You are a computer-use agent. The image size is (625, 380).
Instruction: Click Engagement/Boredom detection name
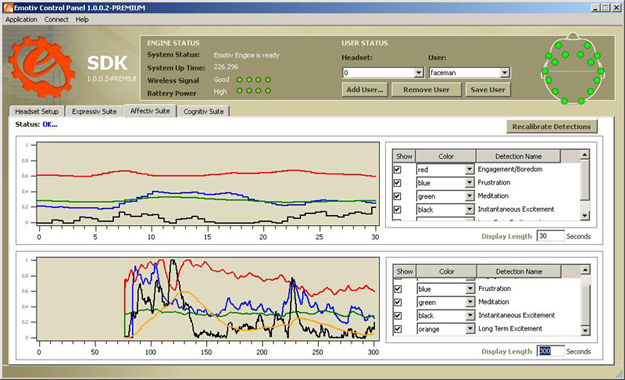(510, 169)
